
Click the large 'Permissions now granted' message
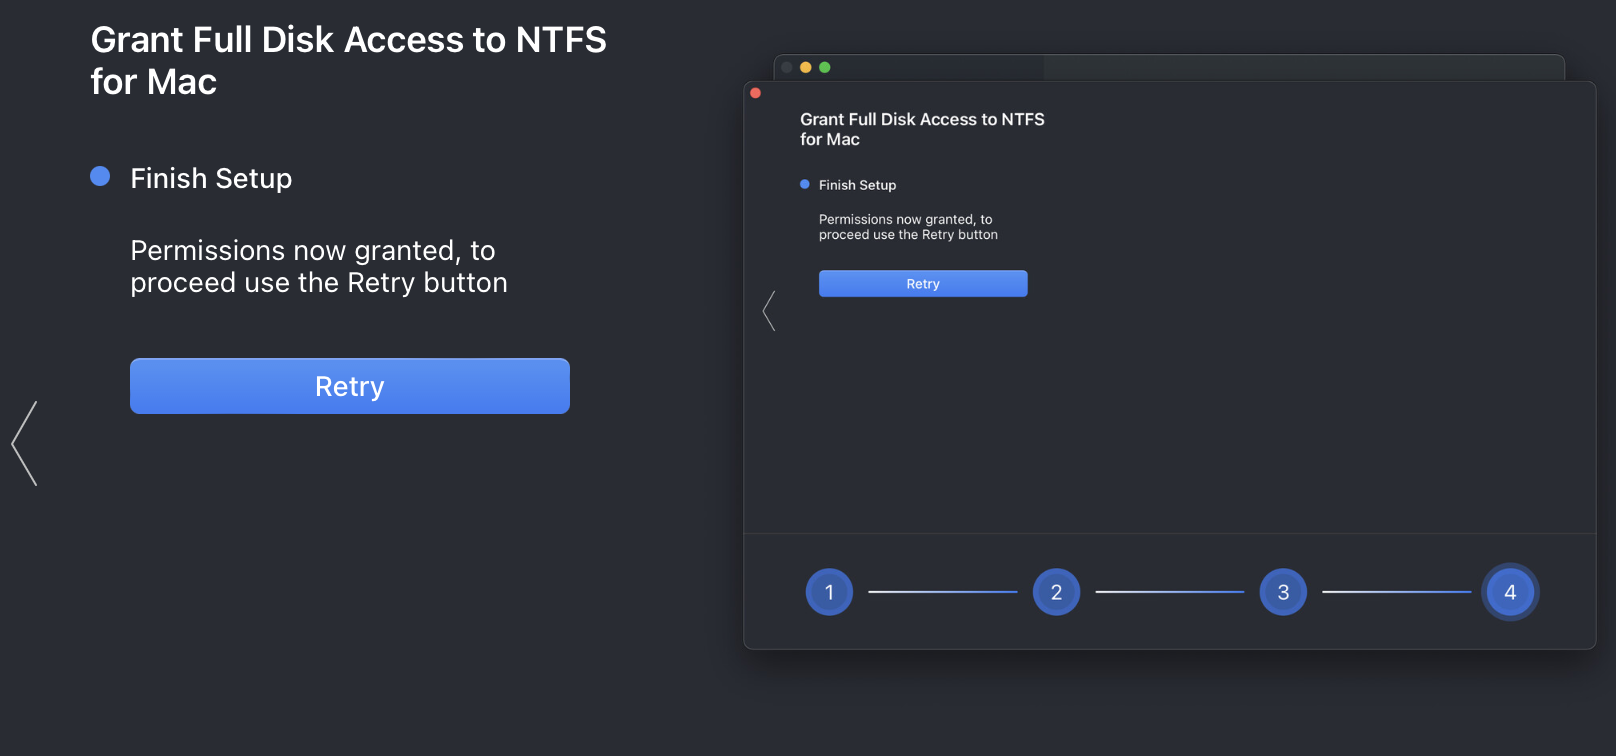[x=319, y=266]
